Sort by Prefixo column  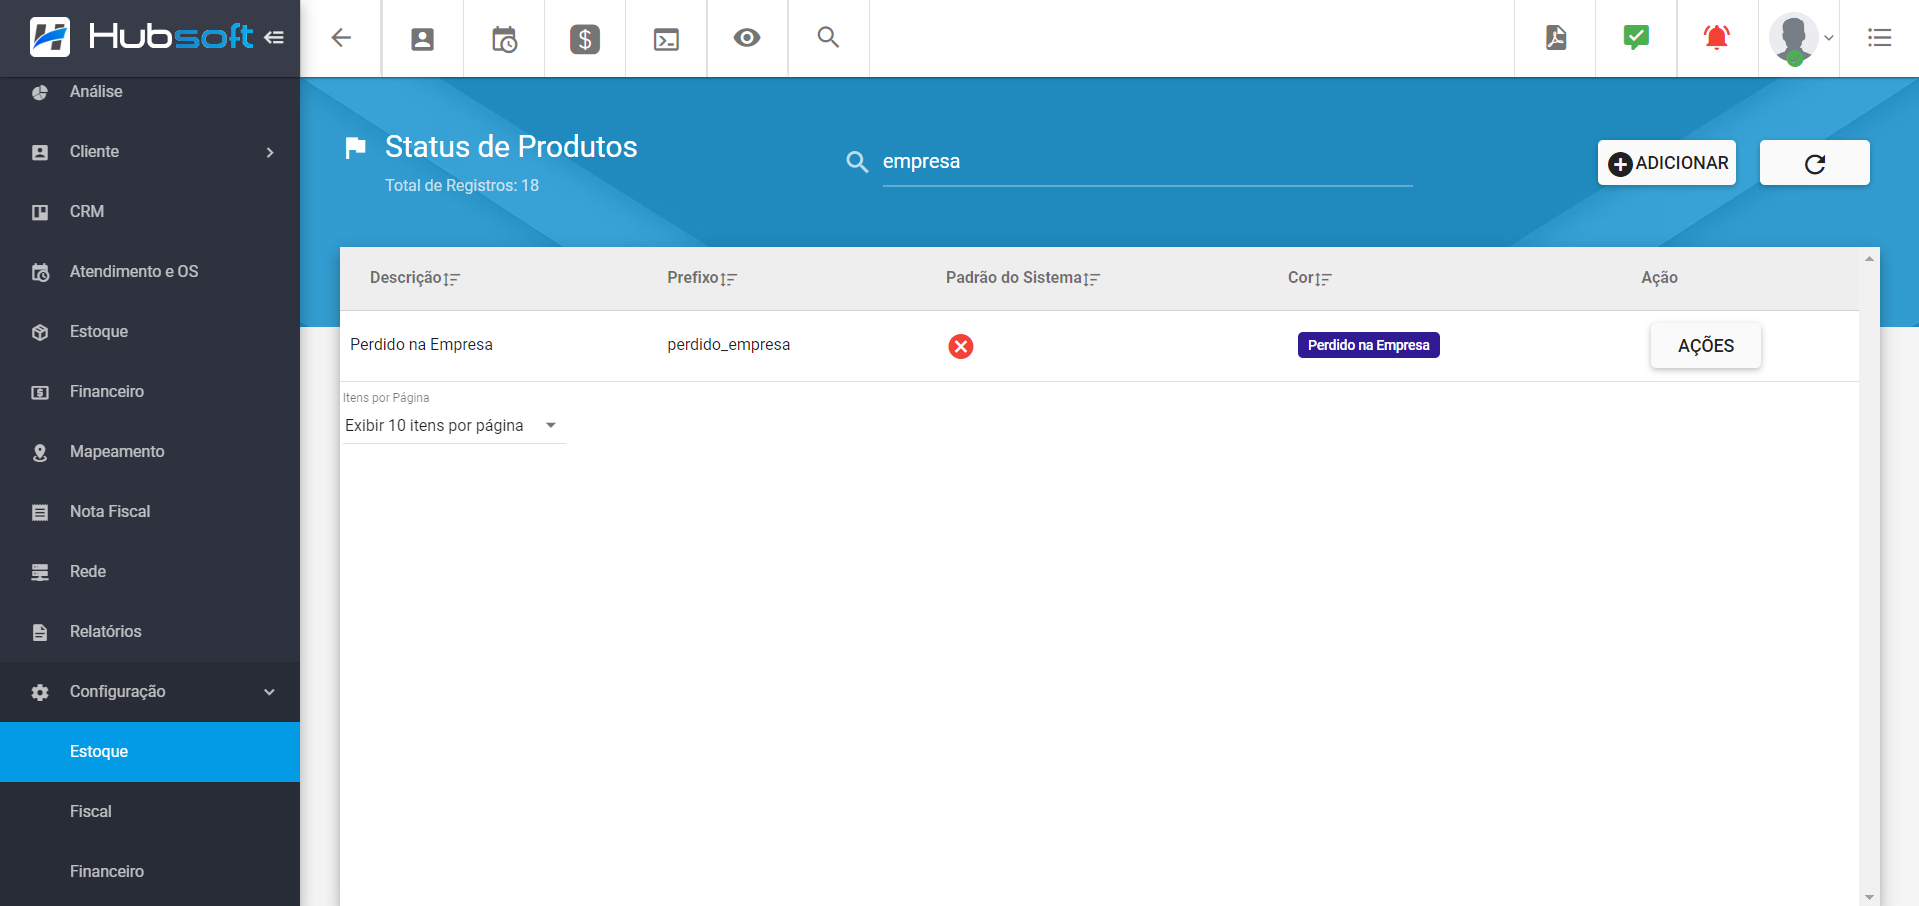702,278
